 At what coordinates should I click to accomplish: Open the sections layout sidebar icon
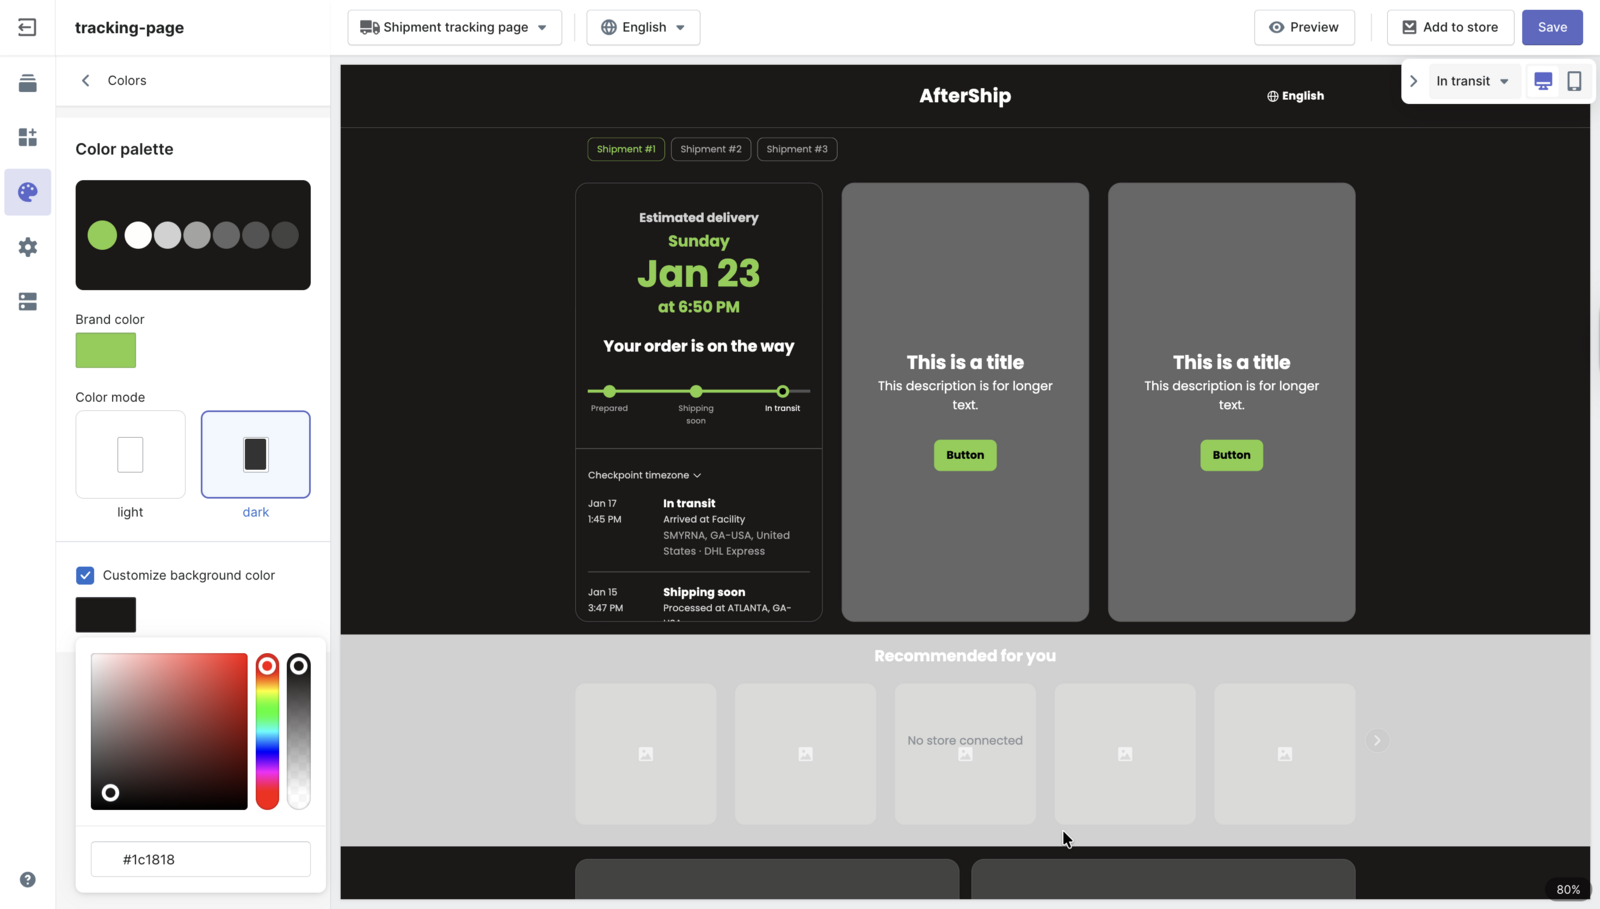(x=27, y=302)
